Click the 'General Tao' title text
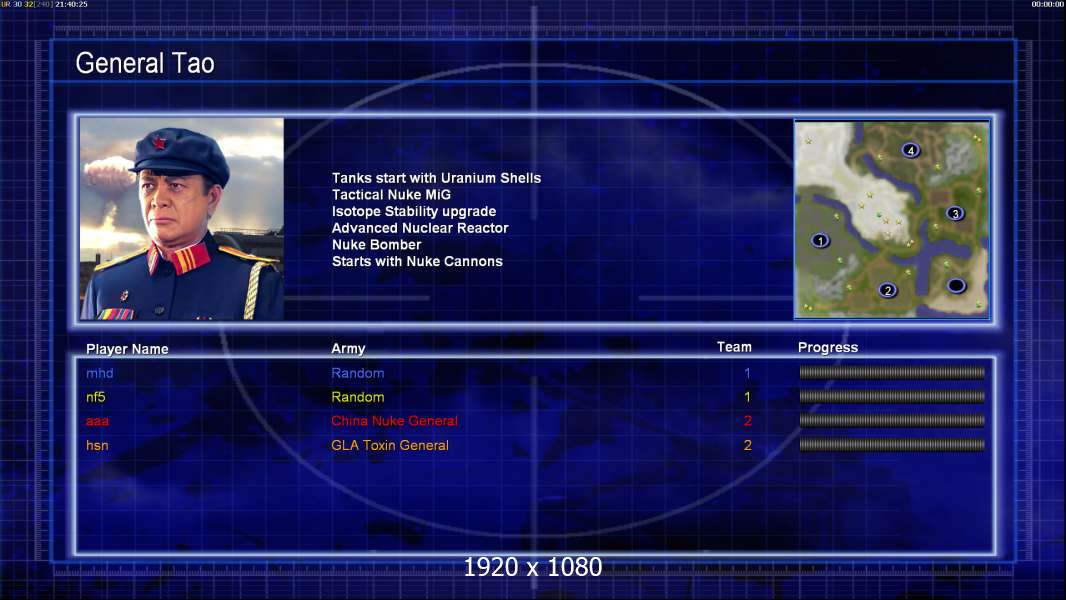The image size is (1066, 600). pos(145,63)
